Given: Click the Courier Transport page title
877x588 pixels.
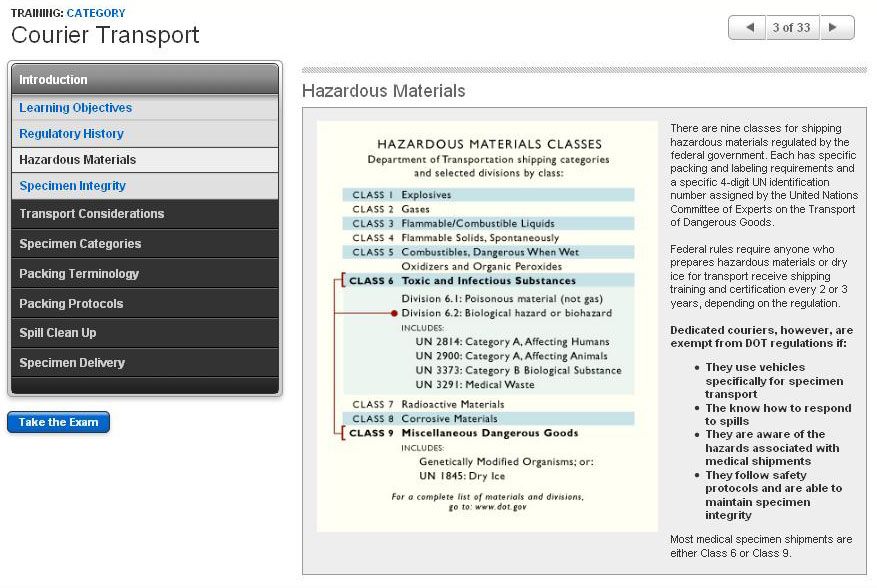Looking at the screenshot, I should coord(105,35).
